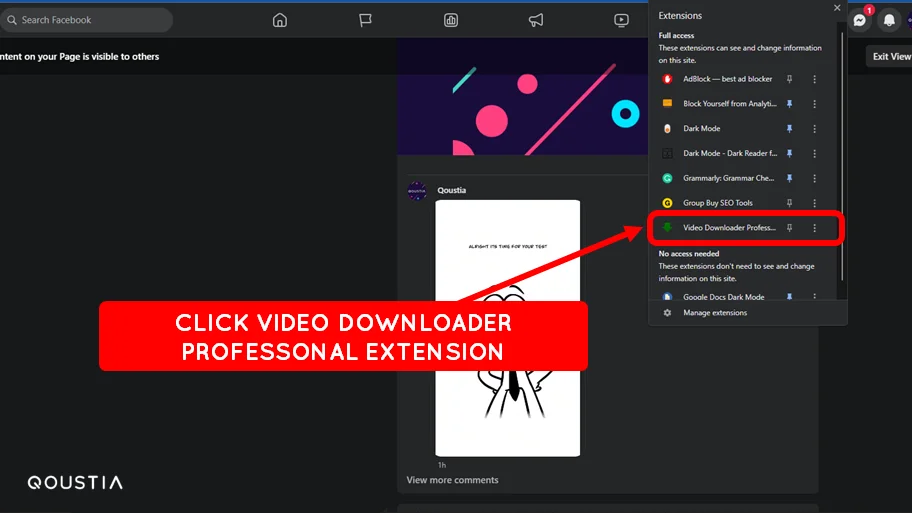Open more options for Dark Mode

pos(814,129)
